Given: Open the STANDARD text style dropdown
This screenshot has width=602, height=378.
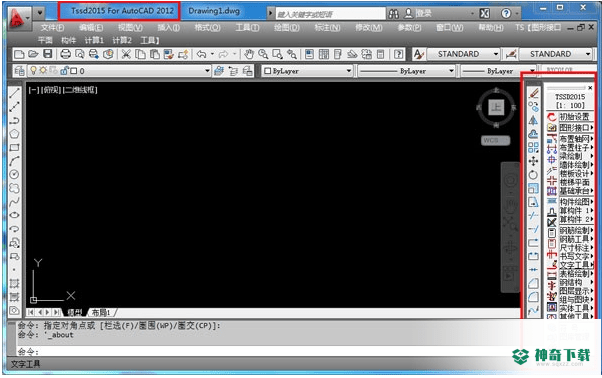Looking at the screenshot, I should pos(463,54).
